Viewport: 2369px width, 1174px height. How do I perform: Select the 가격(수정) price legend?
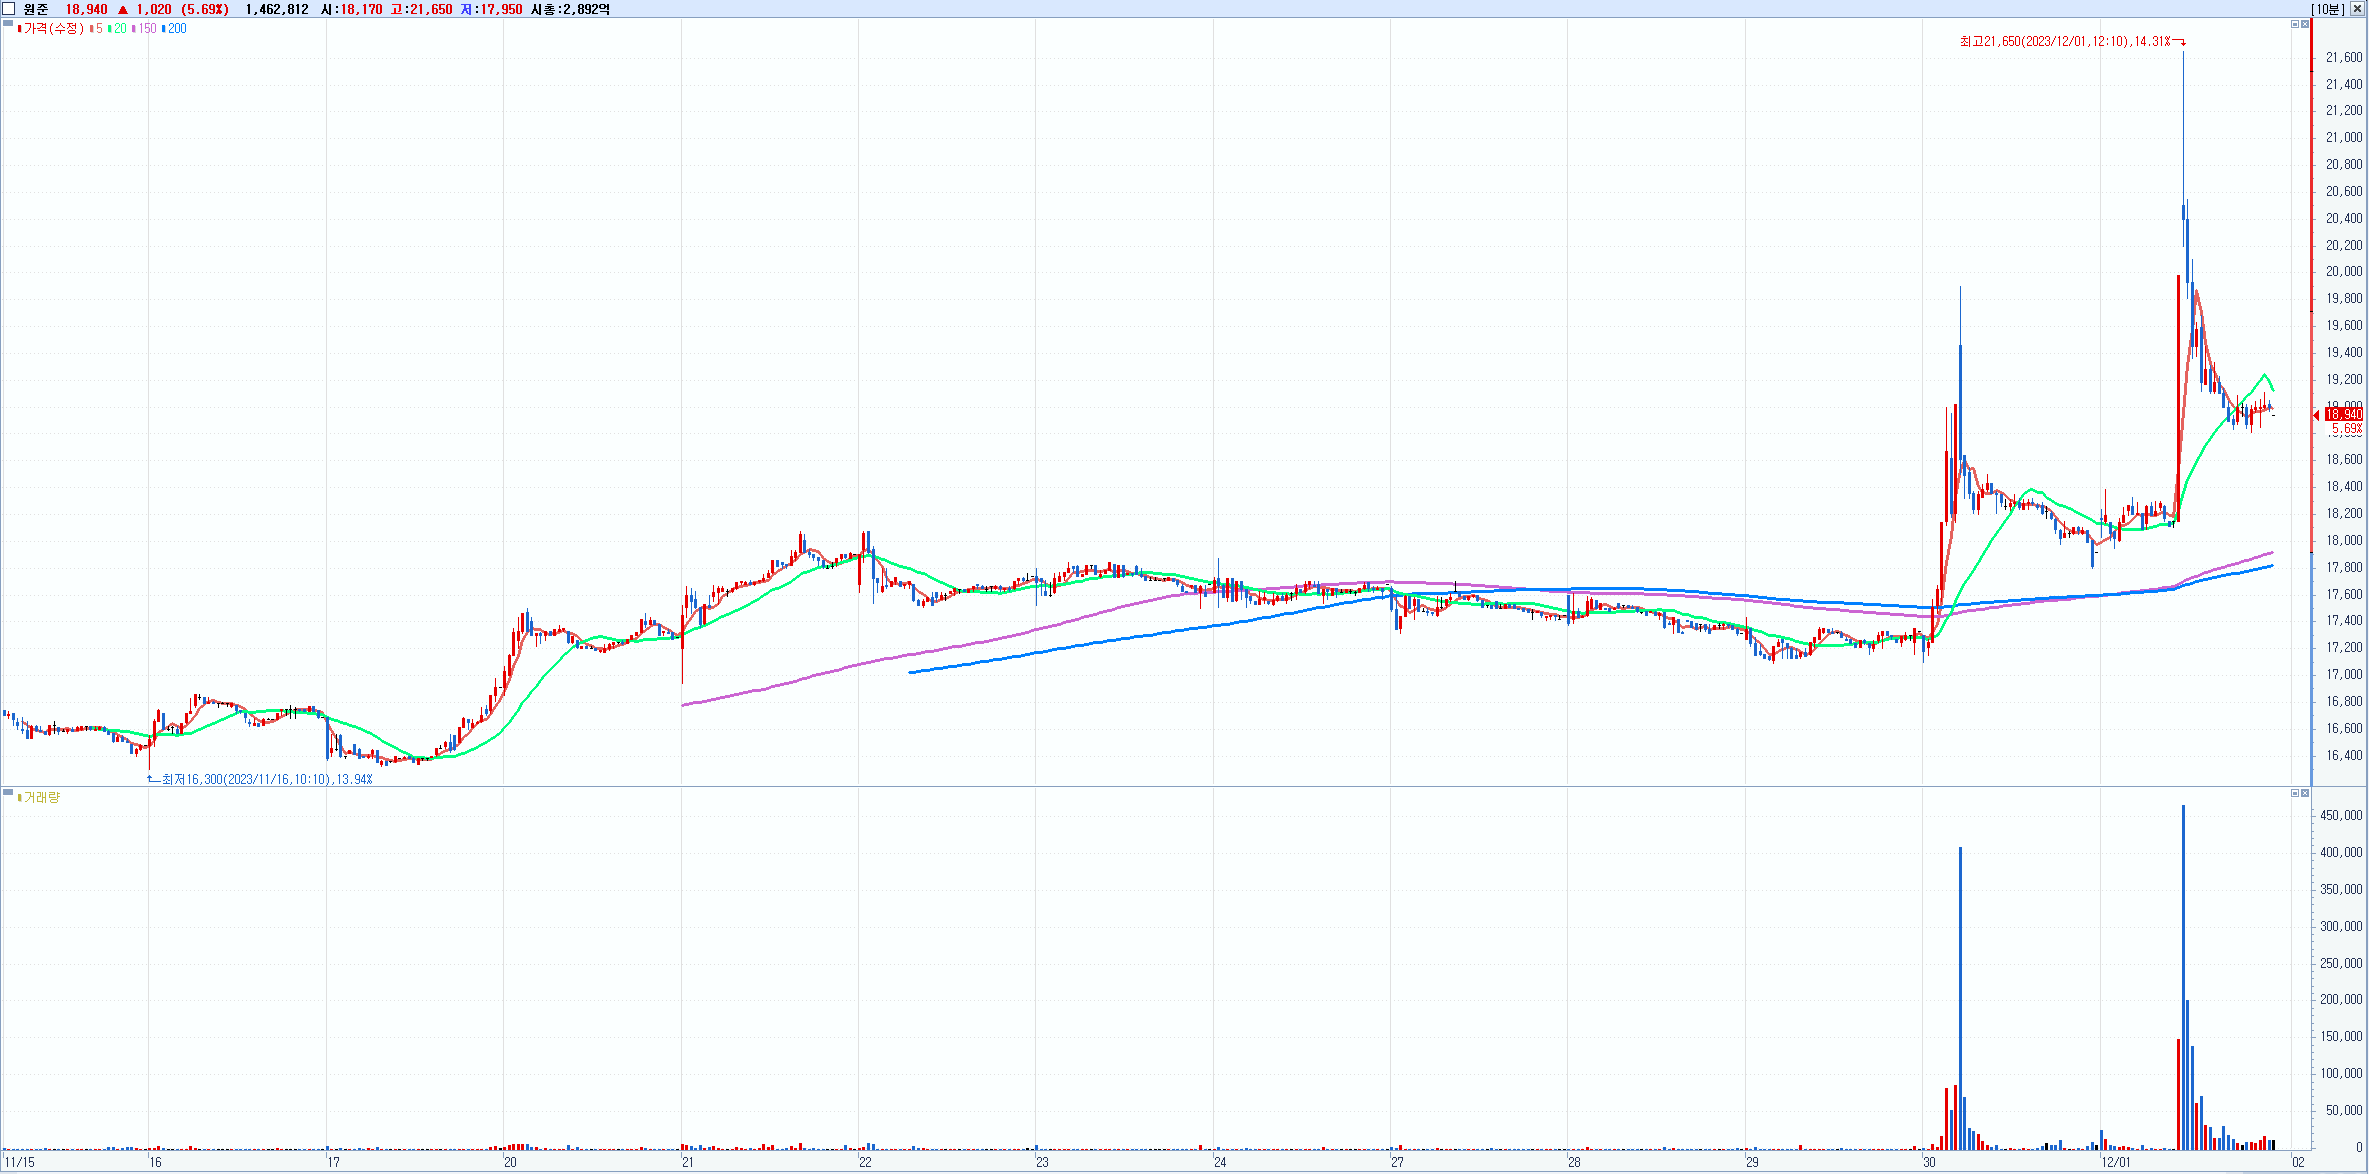pos(52,28)
